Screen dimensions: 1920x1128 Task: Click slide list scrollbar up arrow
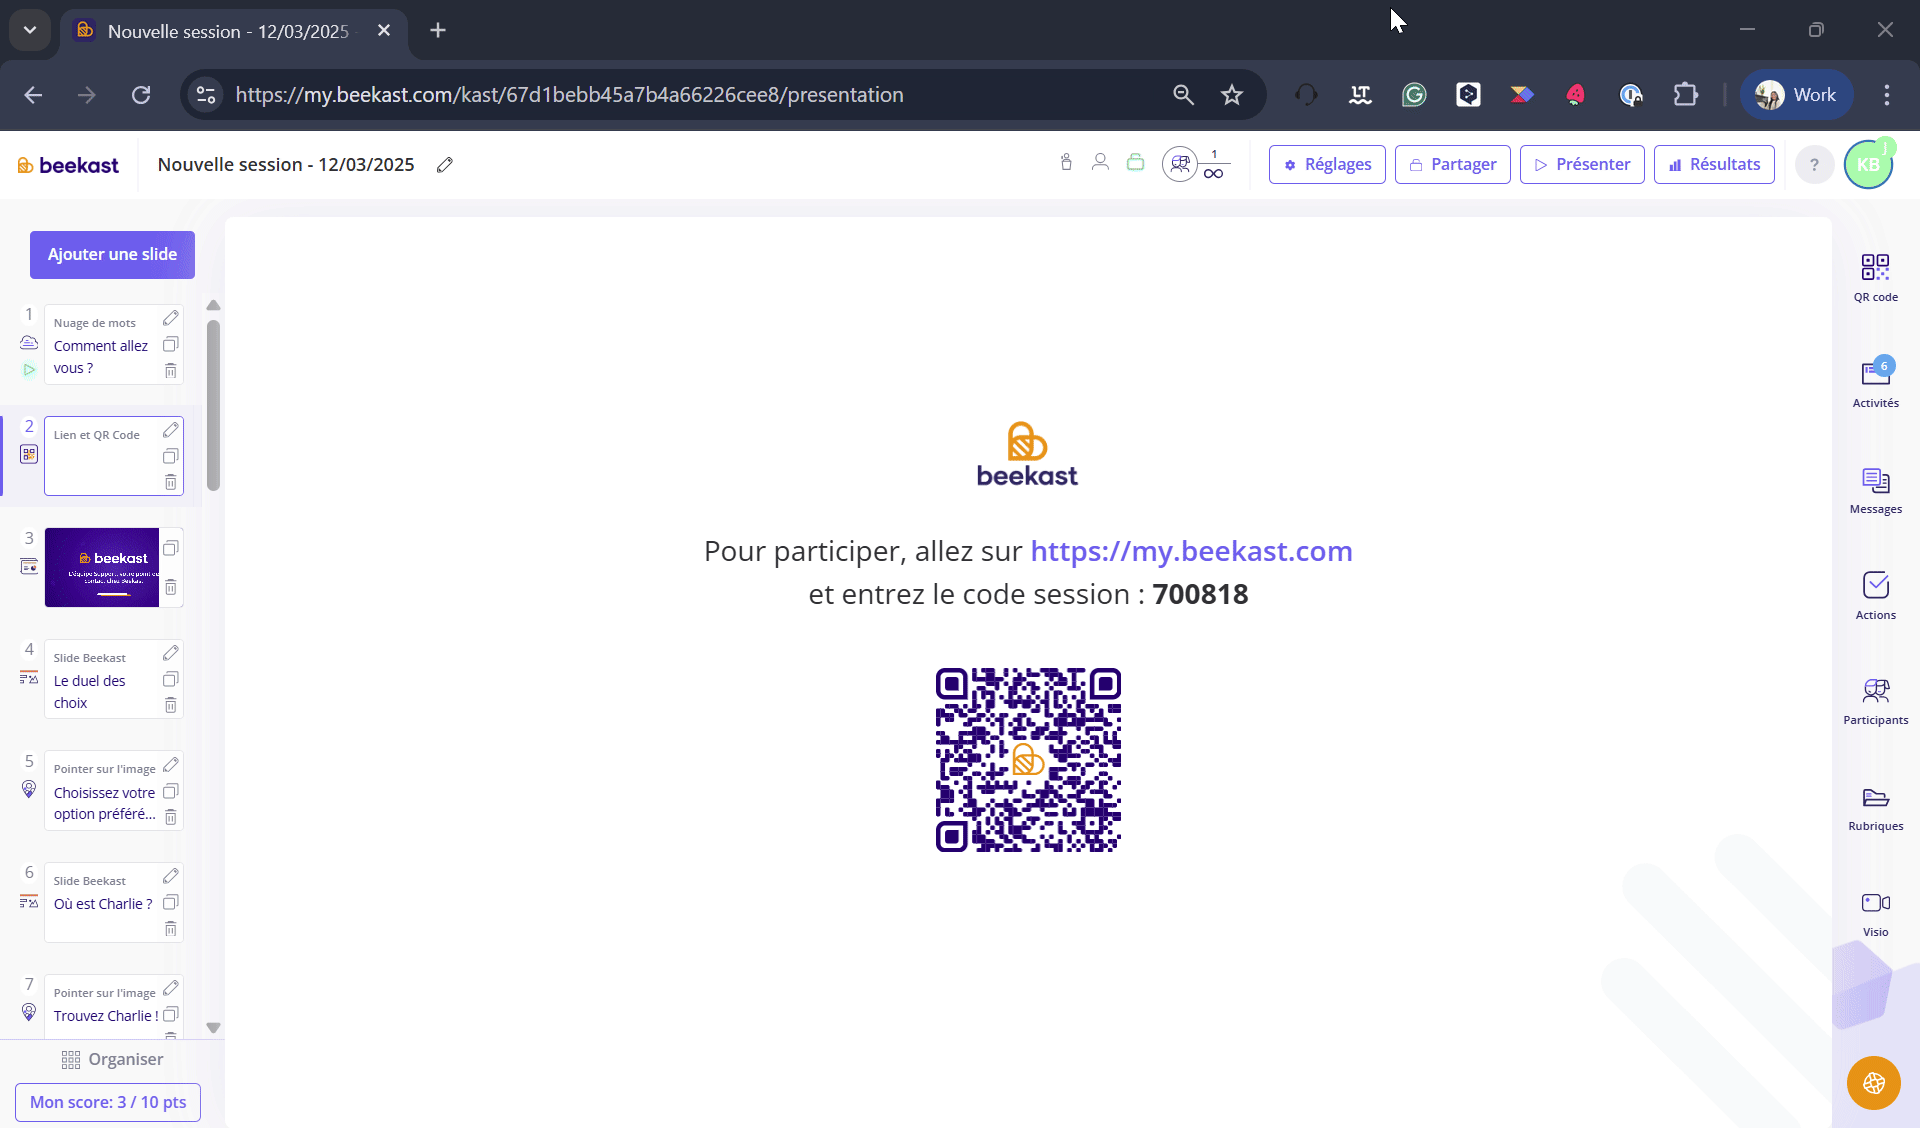coord(213,305)
